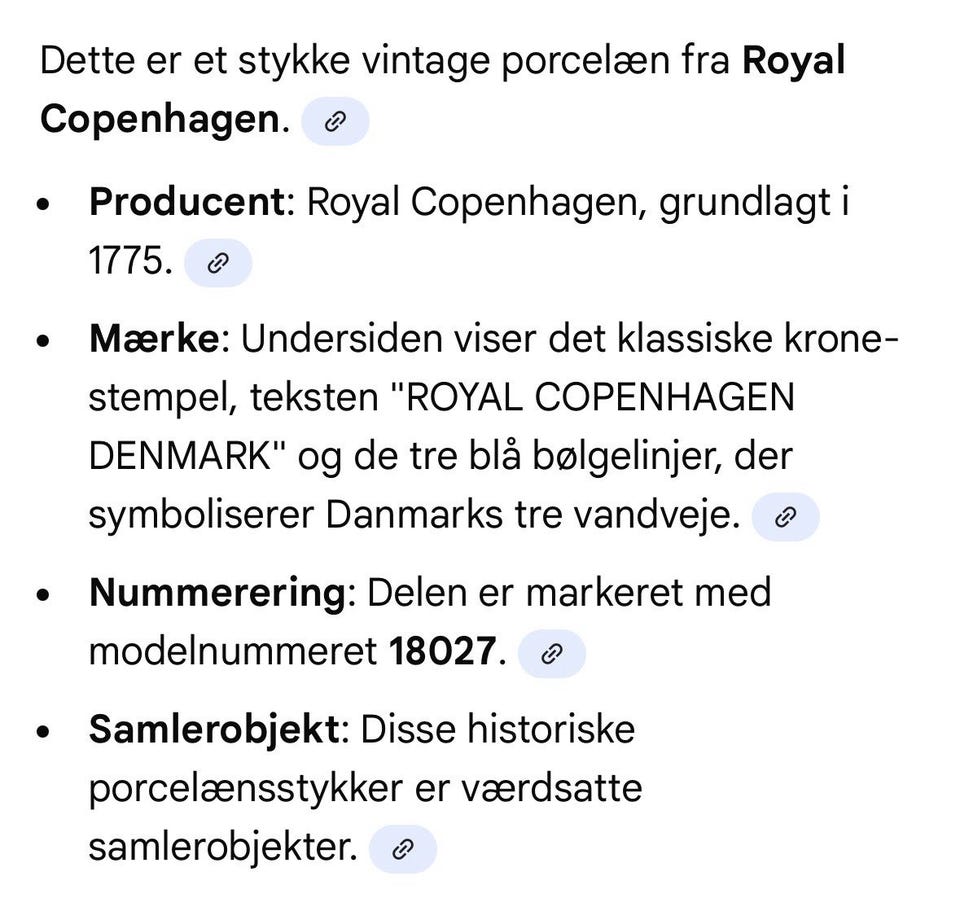
Task: Click the word 'porcelænsstykker' in the last item
Action: pos(241,789)
